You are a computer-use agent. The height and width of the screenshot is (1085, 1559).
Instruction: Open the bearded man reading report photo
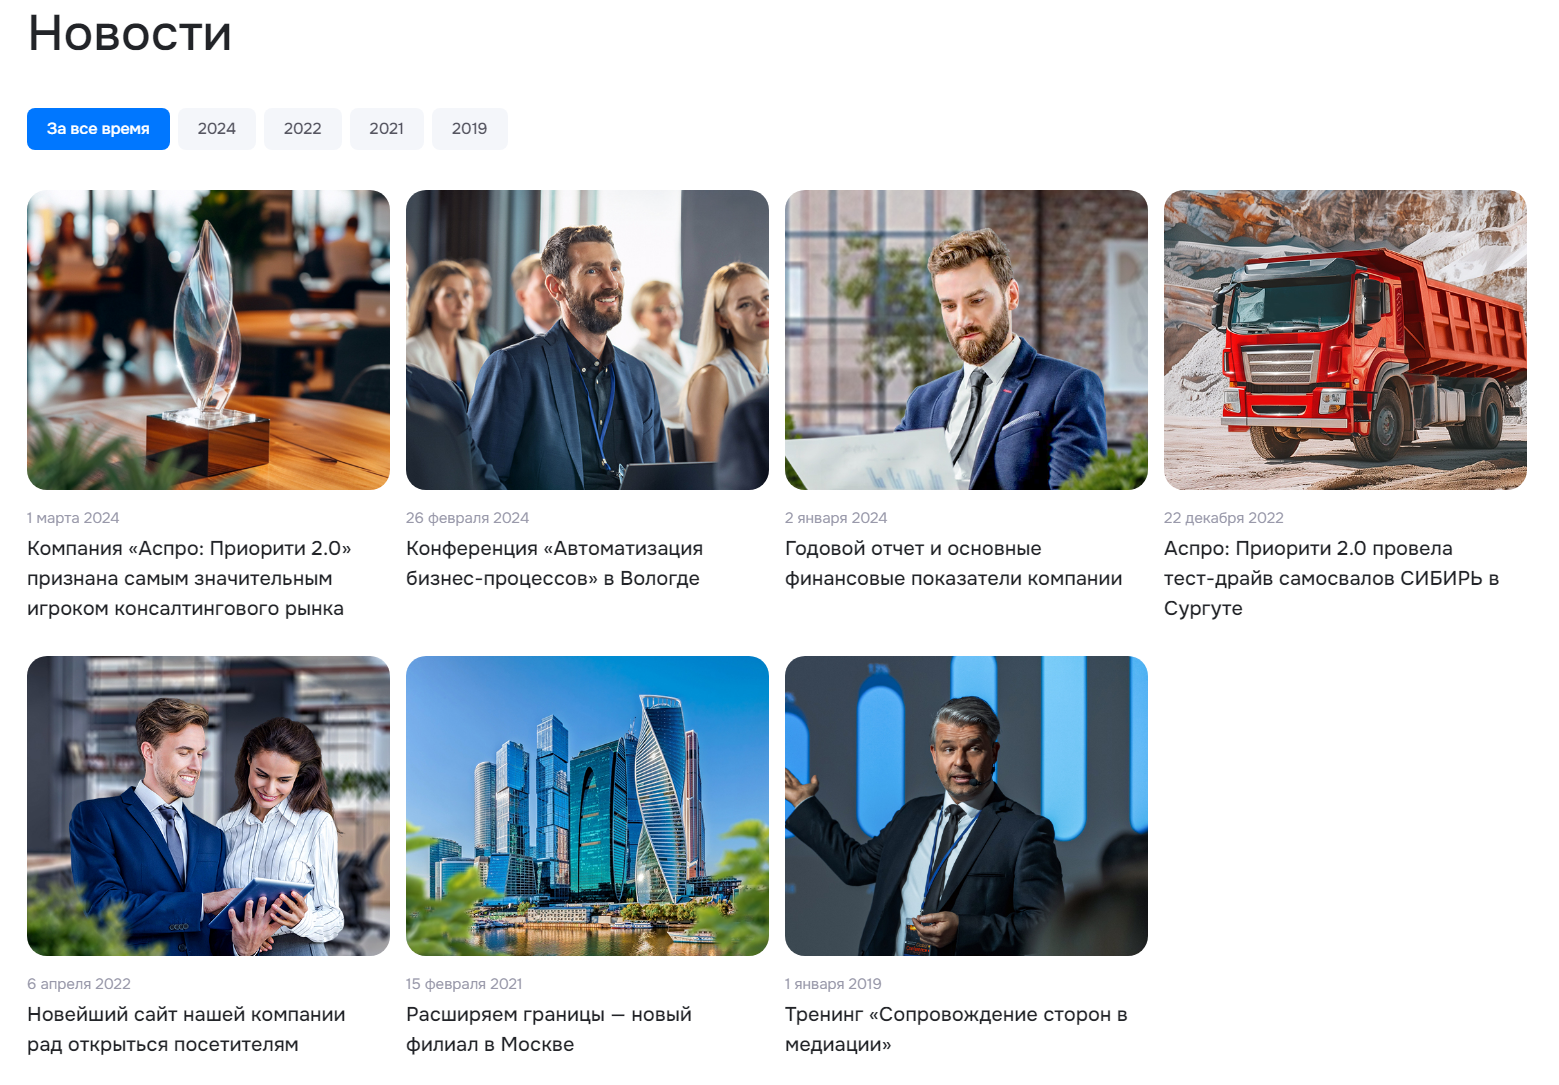(966, 340)
